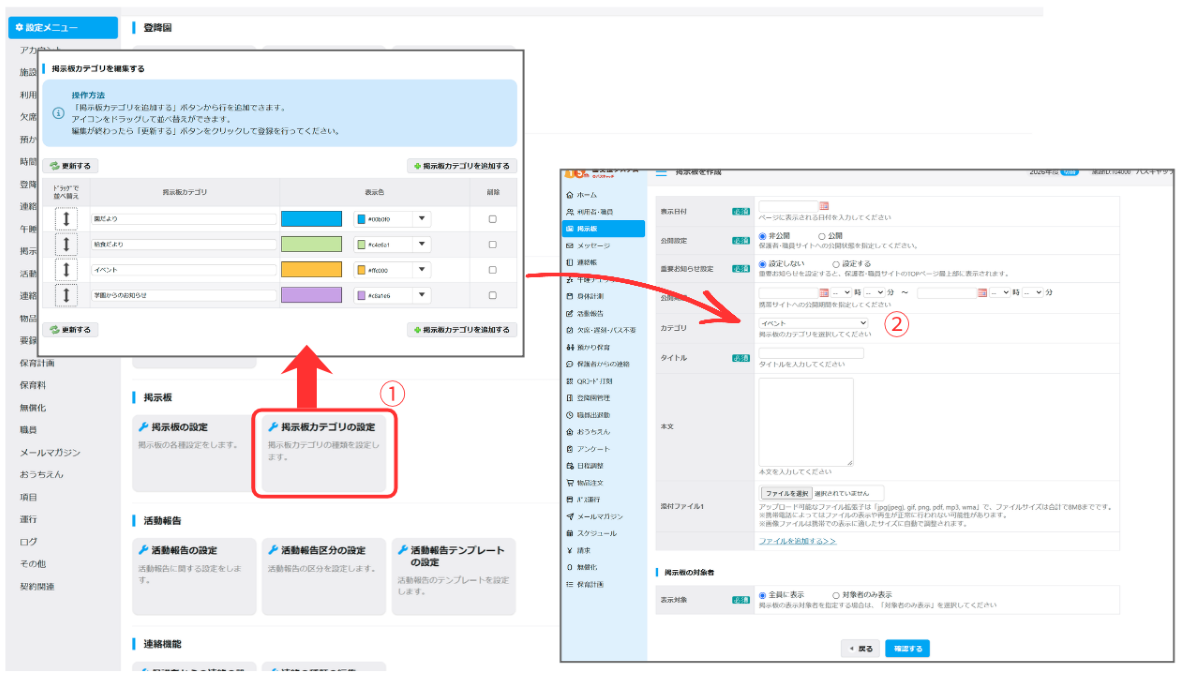Click the drag handle for 給食だより row
Screen dimensions: 1200x675
tap(65, 244)
